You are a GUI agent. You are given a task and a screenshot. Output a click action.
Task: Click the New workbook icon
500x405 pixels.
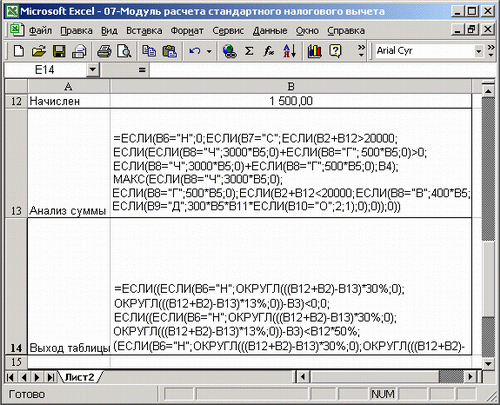[19, 51]
